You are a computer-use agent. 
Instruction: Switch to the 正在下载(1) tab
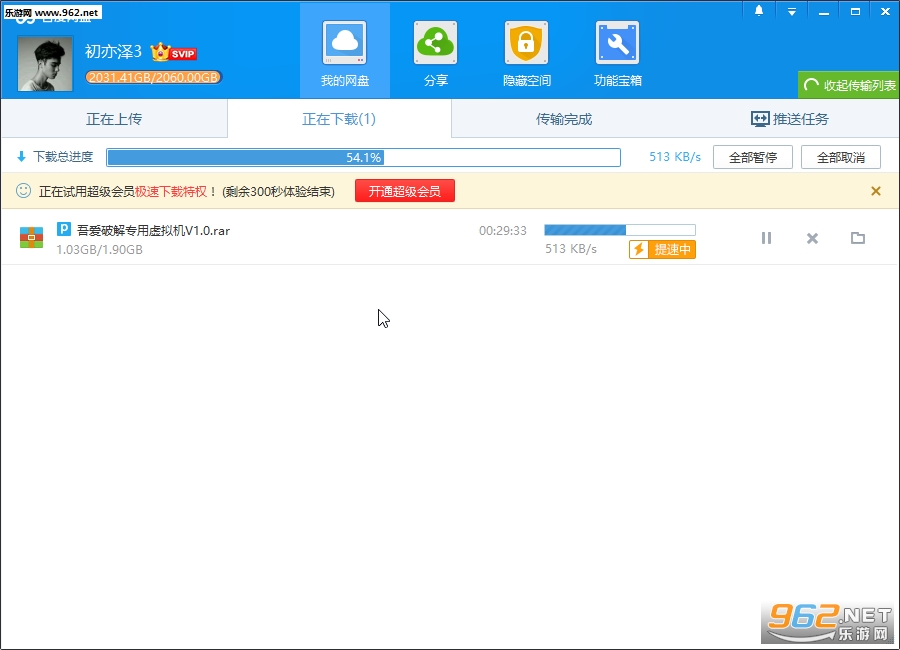339,119
